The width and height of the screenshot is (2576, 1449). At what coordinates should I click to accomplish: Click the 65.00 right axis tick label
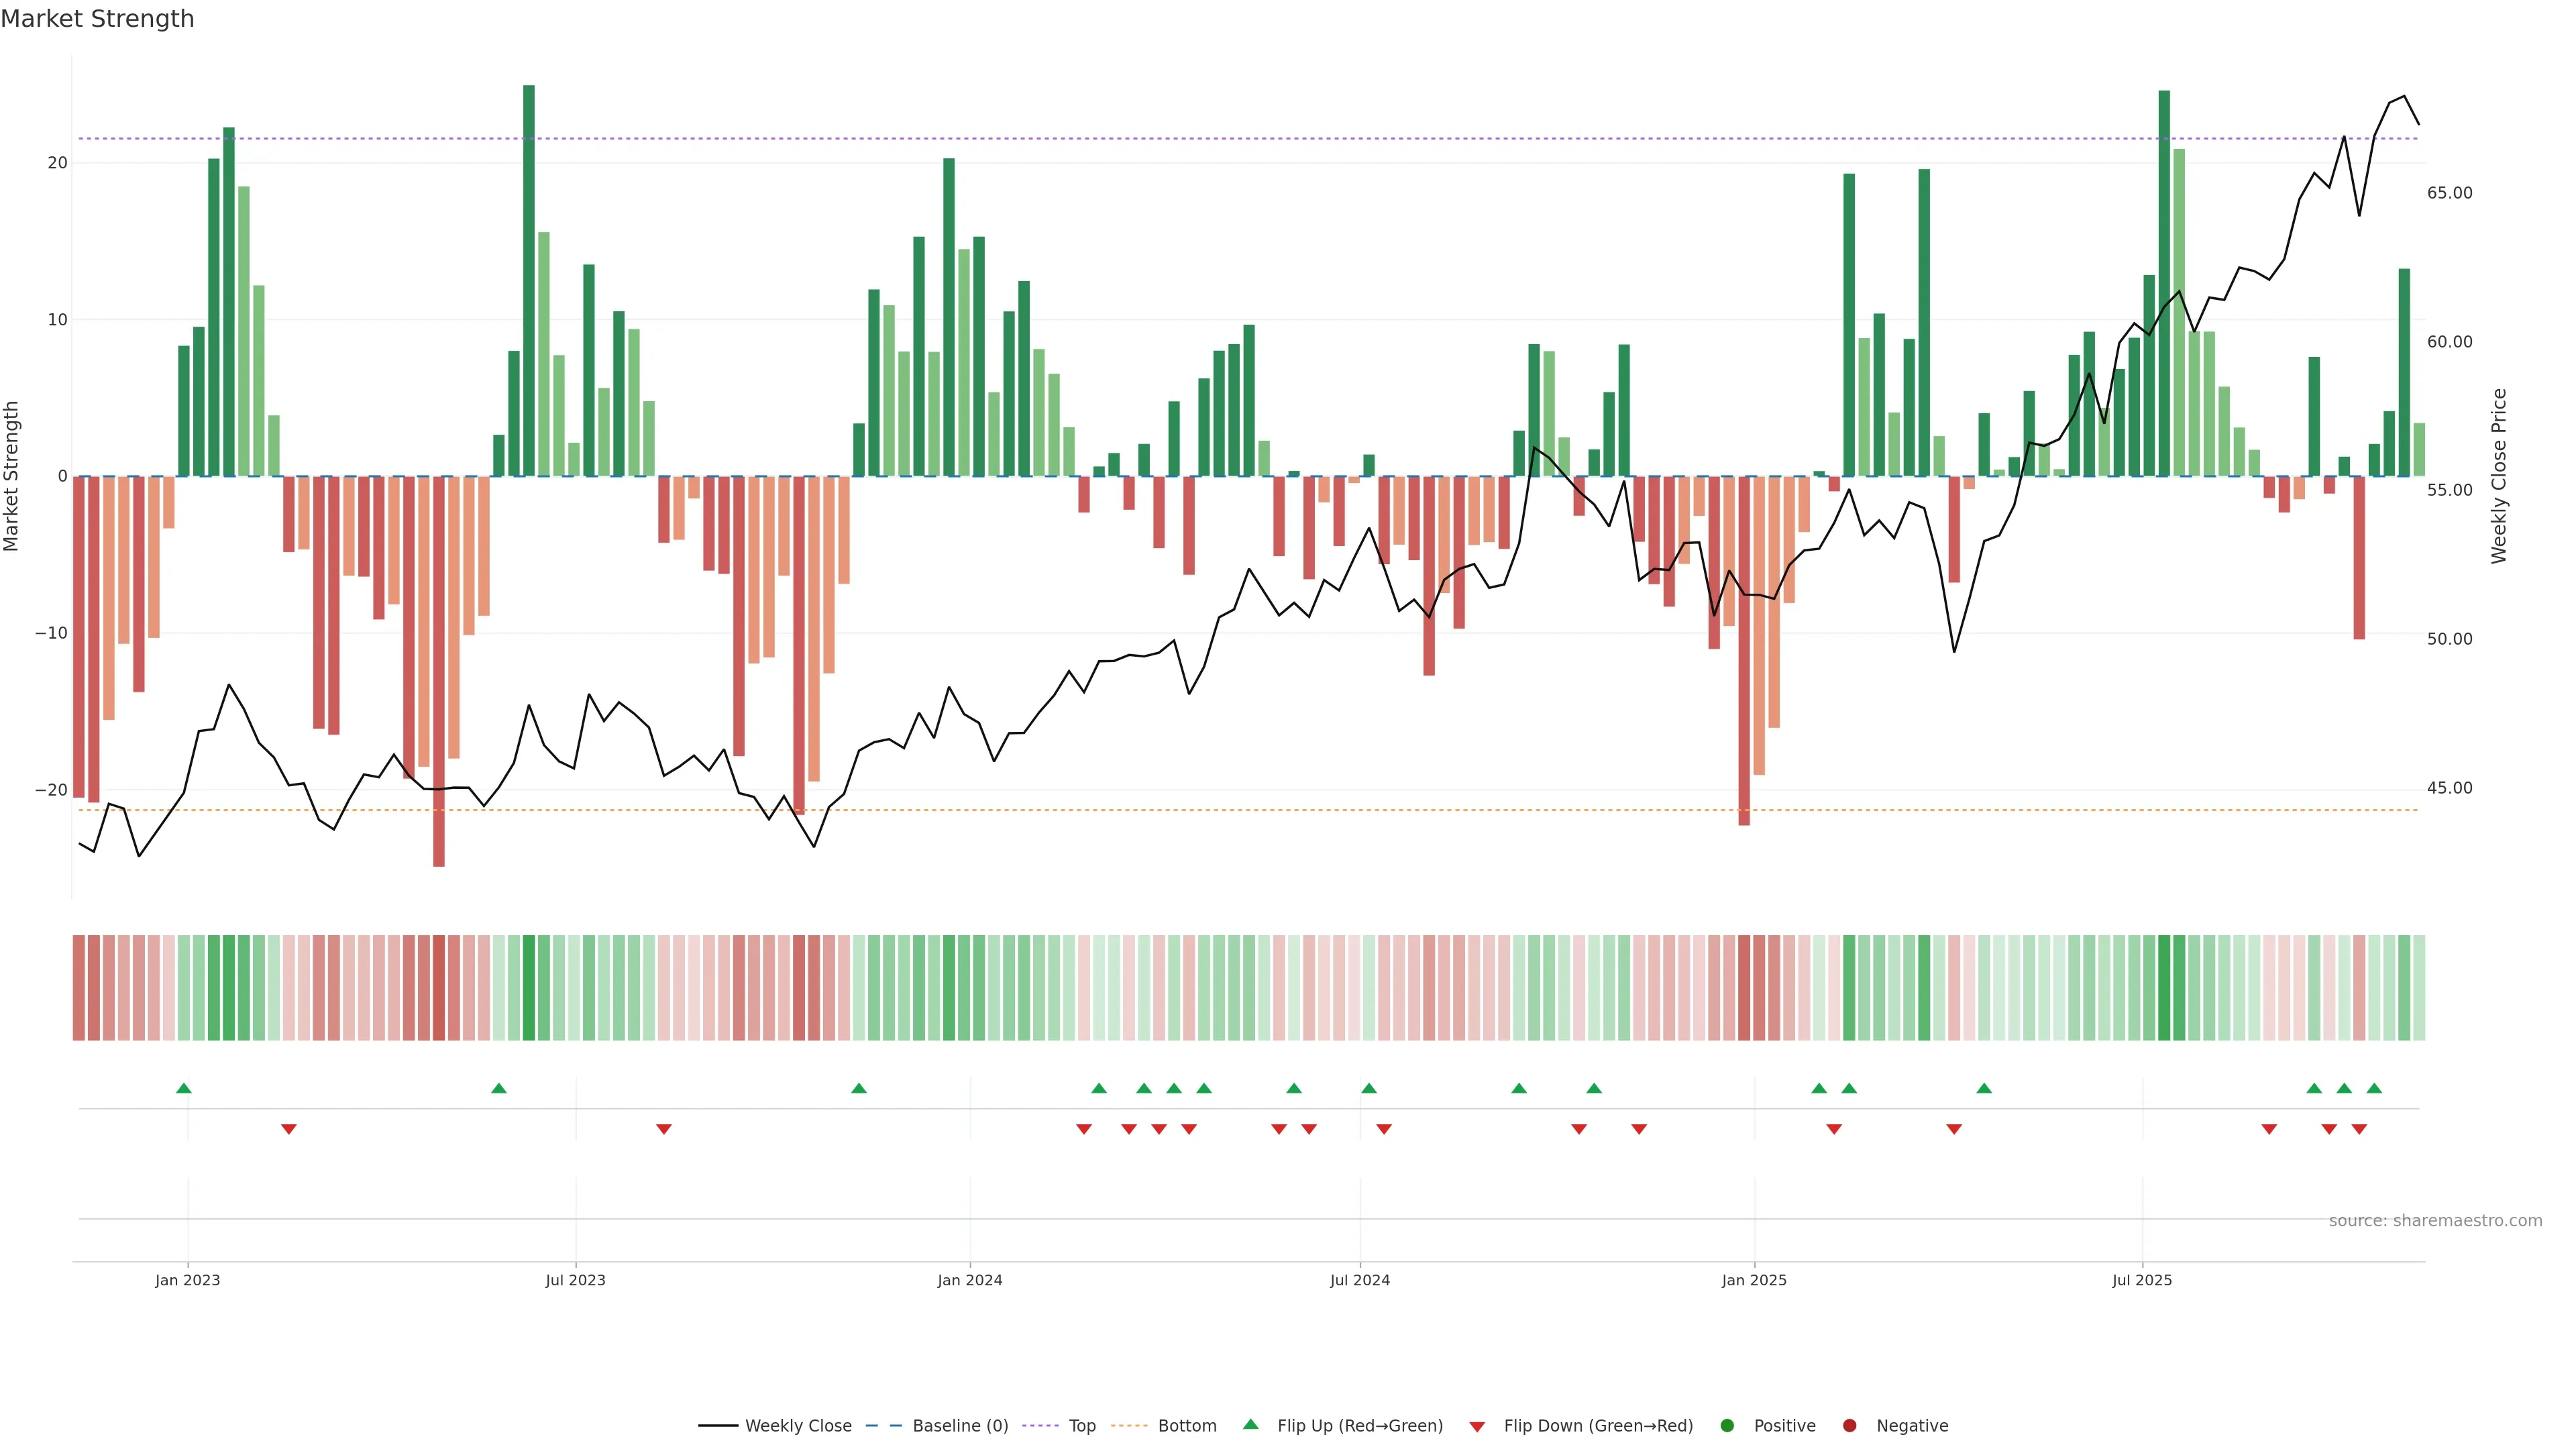point(2449,193)
